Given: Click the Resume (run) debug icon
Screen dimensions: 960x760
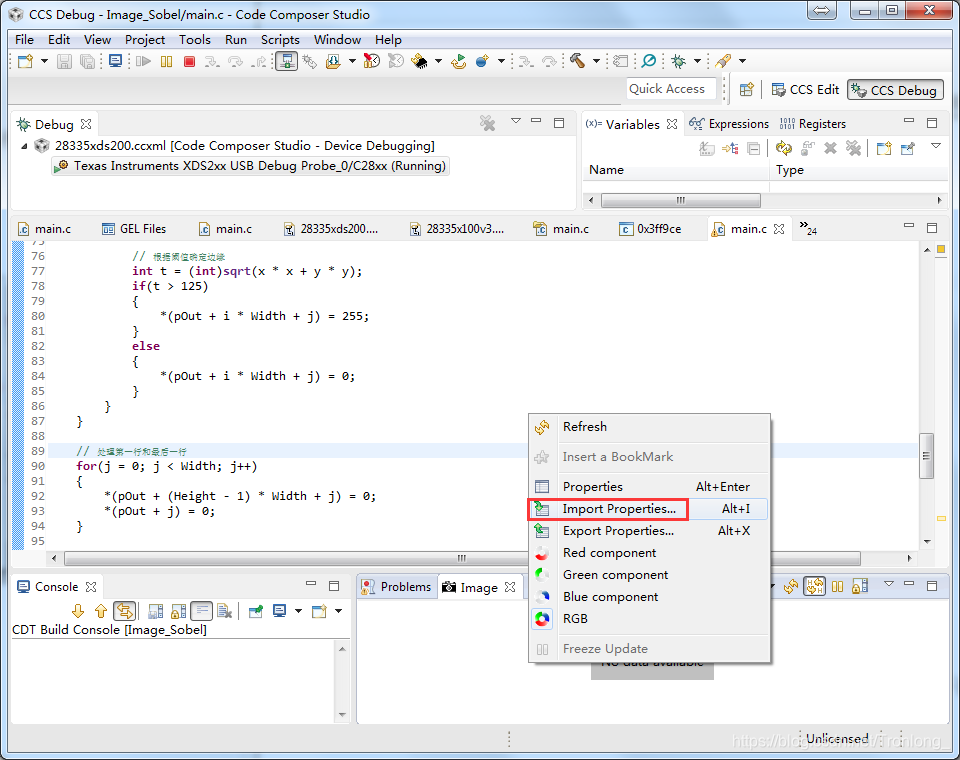Looking at the screenshot, I should (x=143, y=61).
